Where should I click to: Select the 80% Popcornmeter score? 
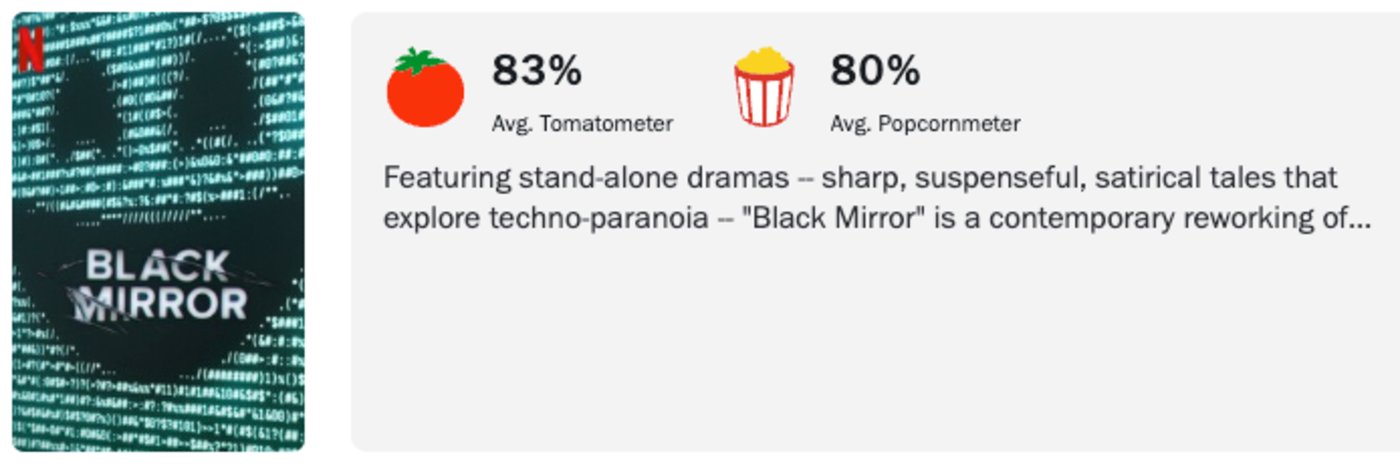pos(875,71)
